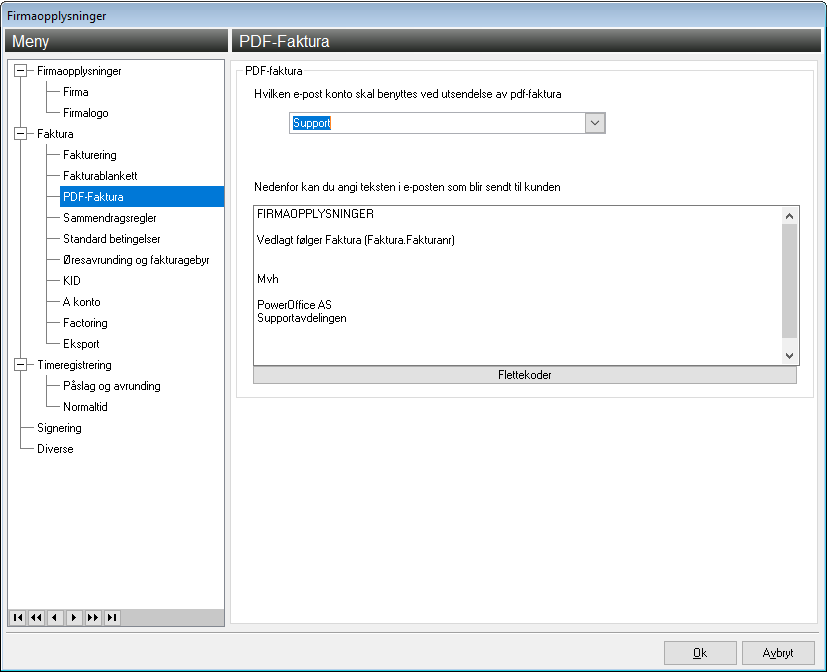
Task: Jump to first menu page
Action: (18, 617)
